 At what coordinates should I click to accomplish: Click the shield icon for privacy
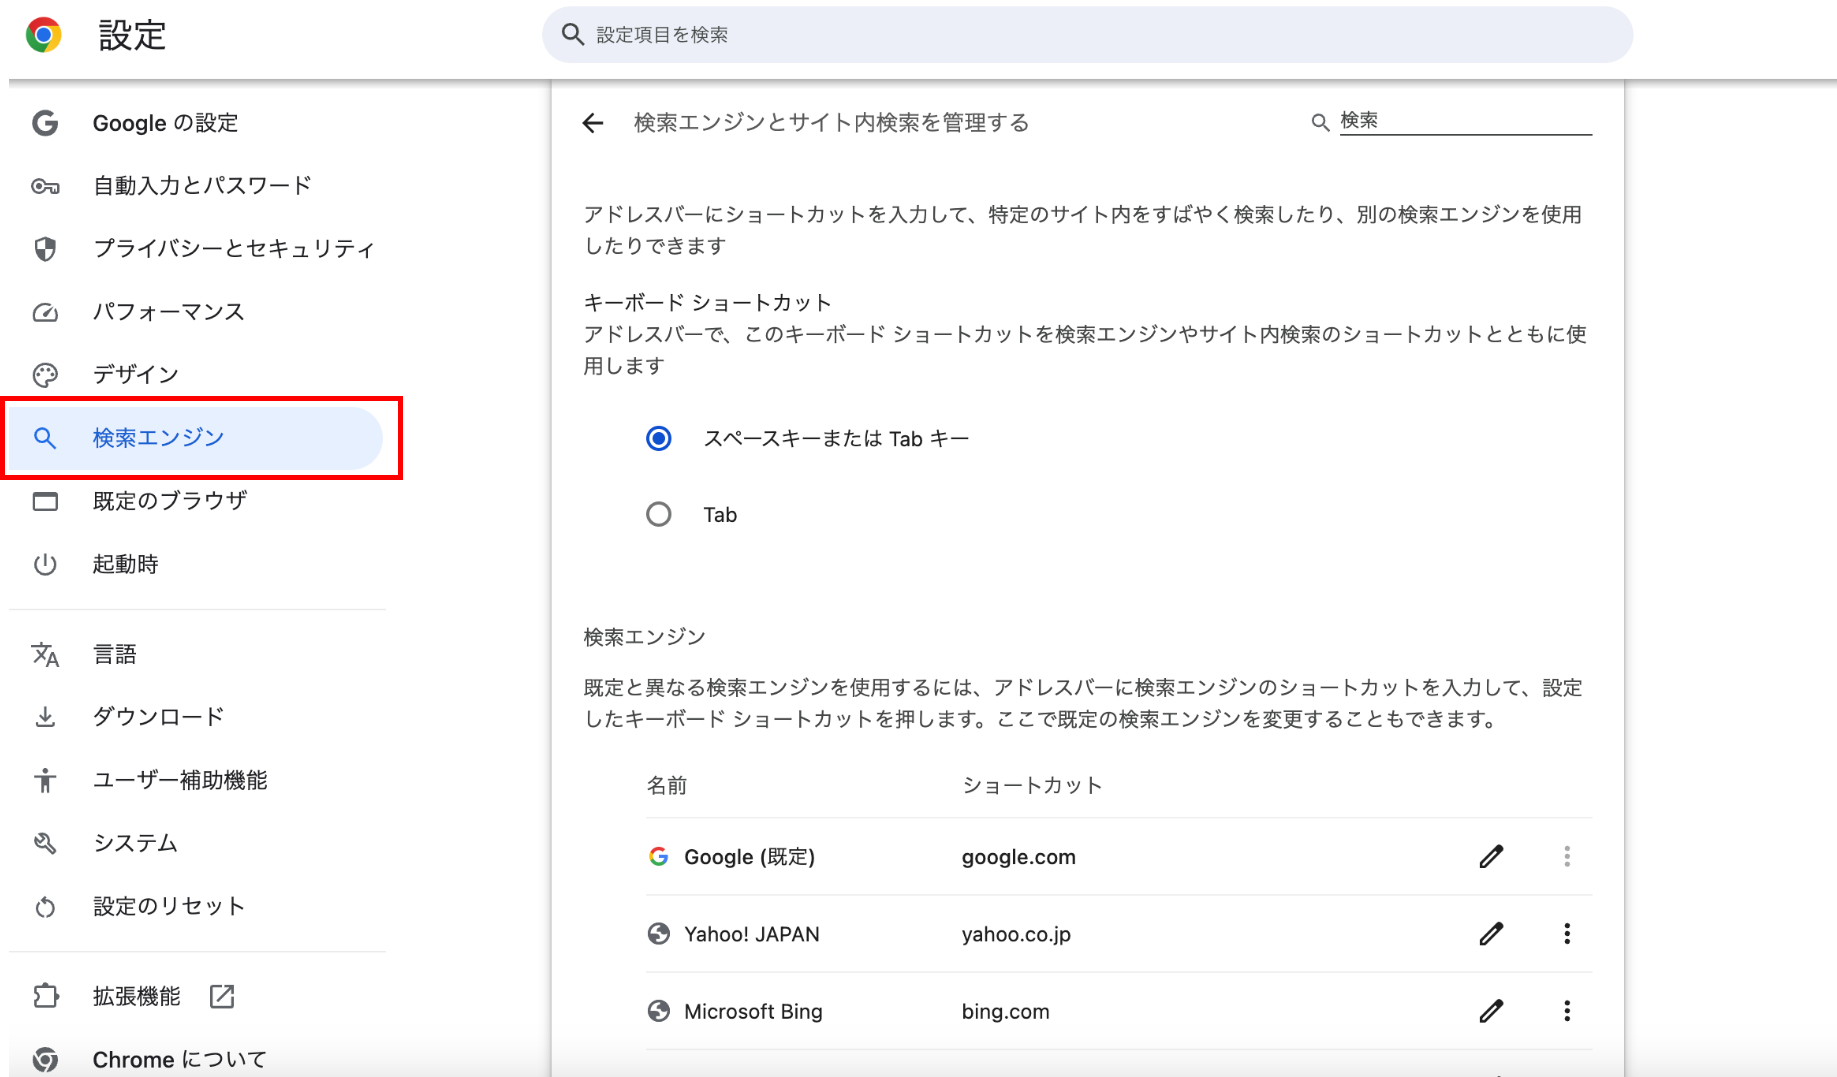pos(45,249)
